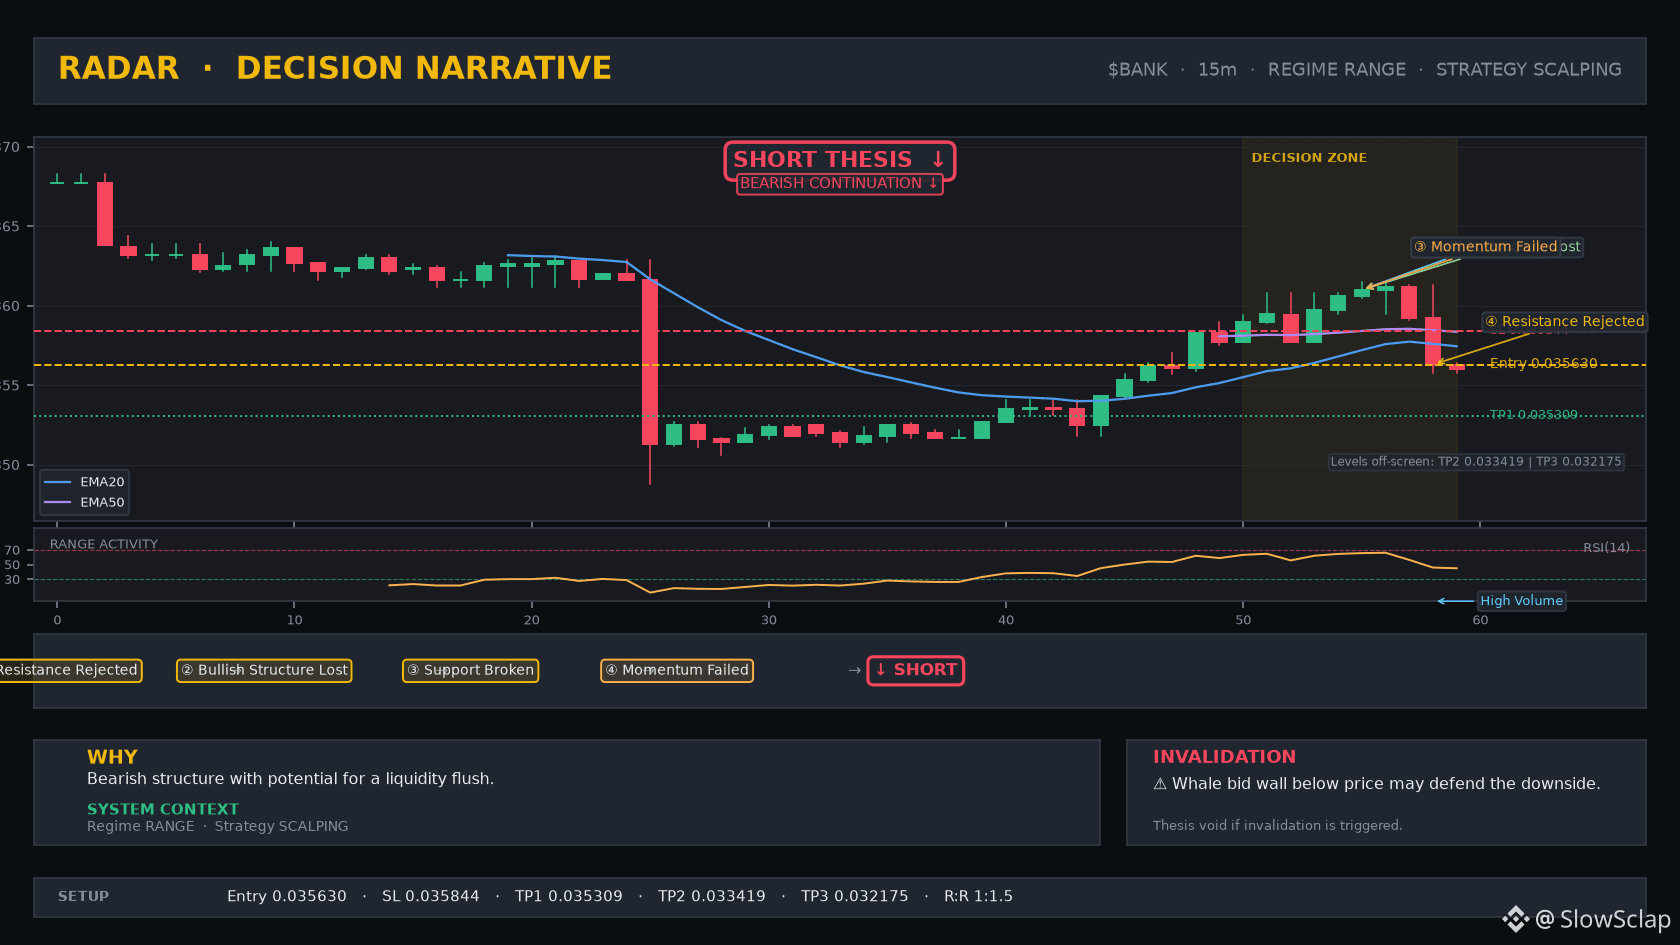
Task: Click the $BANK ticker label
Action: click(x=1137, y=70)
